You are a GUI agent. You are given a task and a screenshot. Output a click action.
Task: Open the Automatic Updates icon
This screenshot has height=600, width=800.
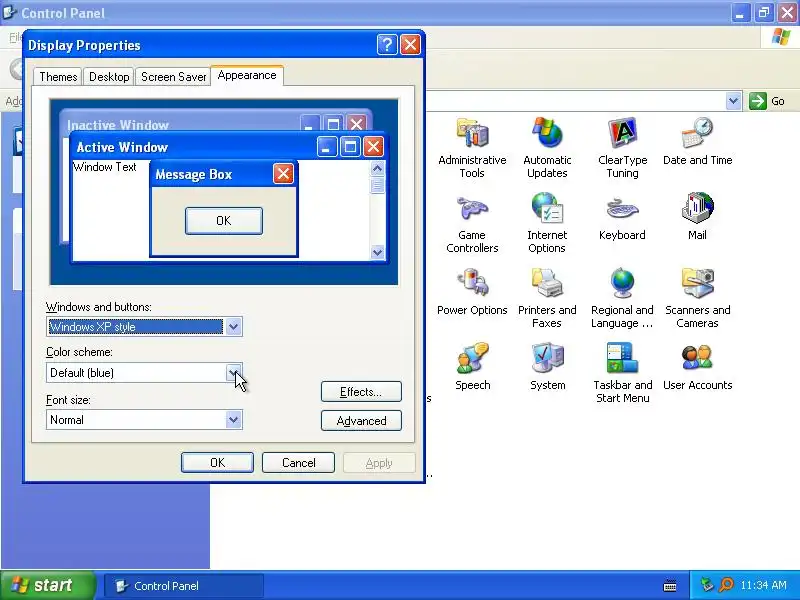(547, 134)
